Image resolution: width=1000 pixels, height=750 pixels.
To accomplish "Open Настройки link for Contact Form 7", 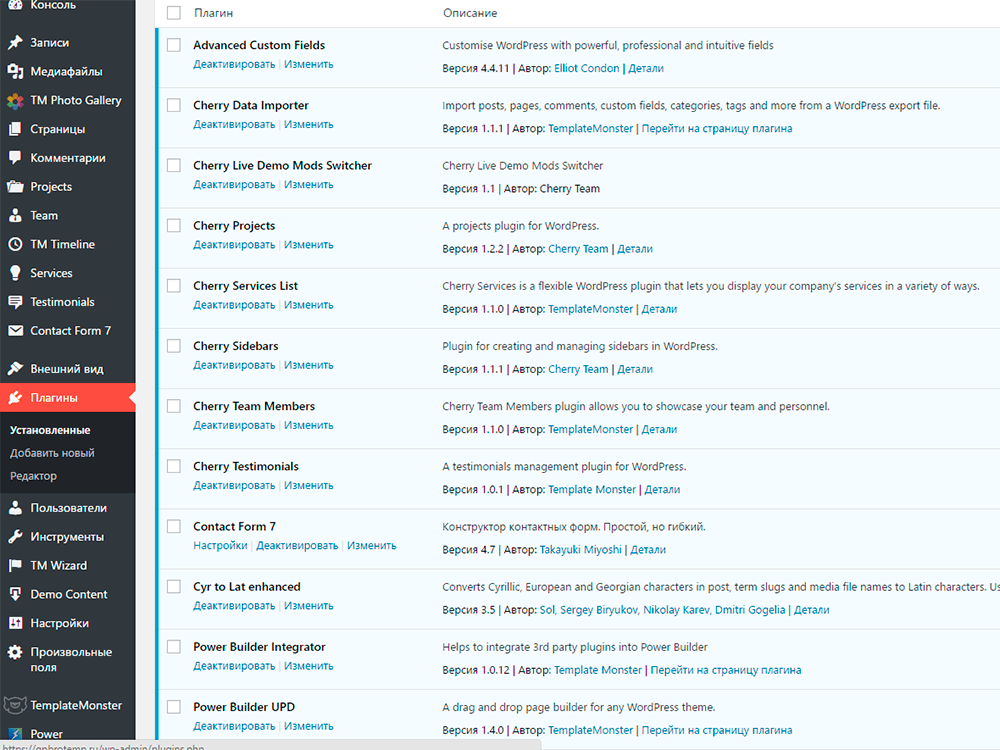I will pos(220,545).
